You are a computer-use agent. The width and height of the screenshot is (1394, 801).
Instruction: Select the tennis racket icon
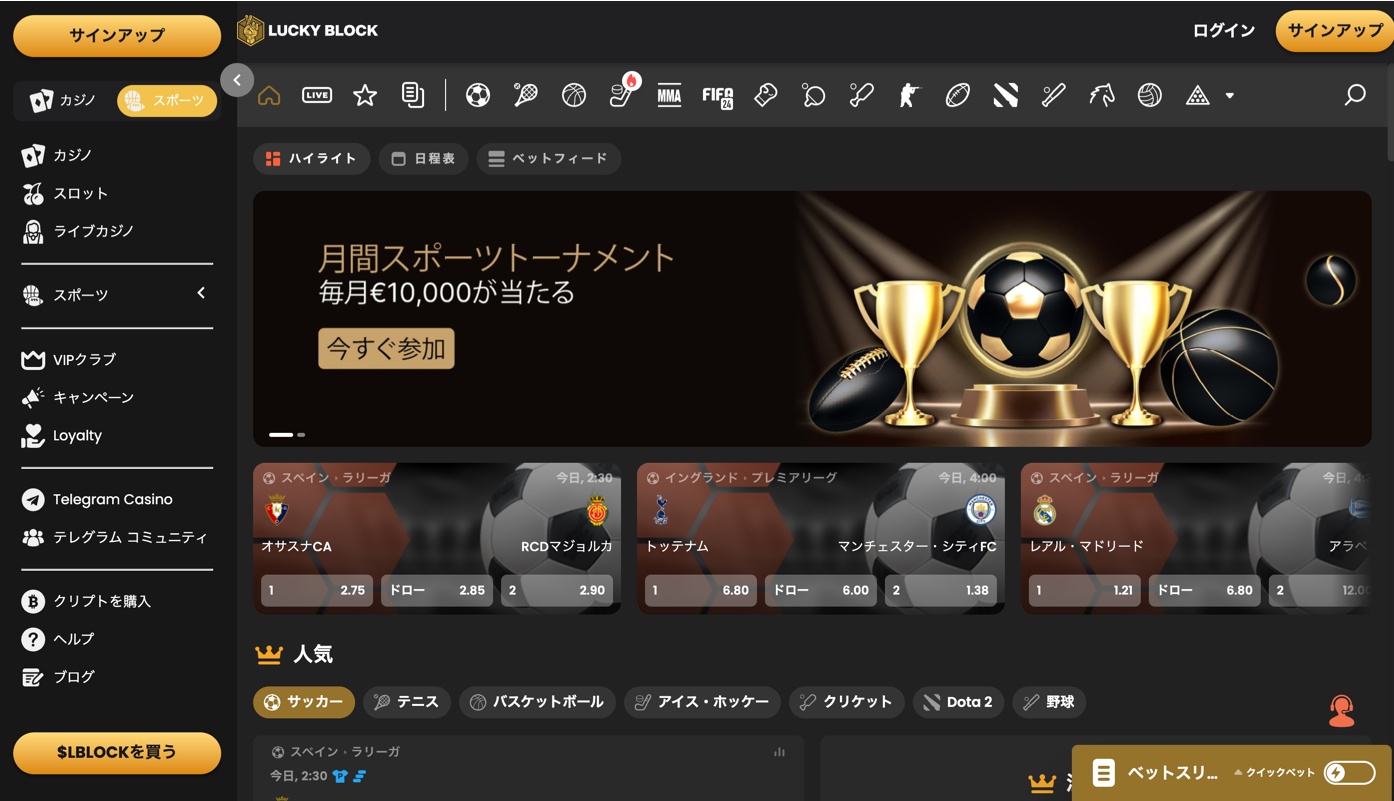click(x=526, y=96)
